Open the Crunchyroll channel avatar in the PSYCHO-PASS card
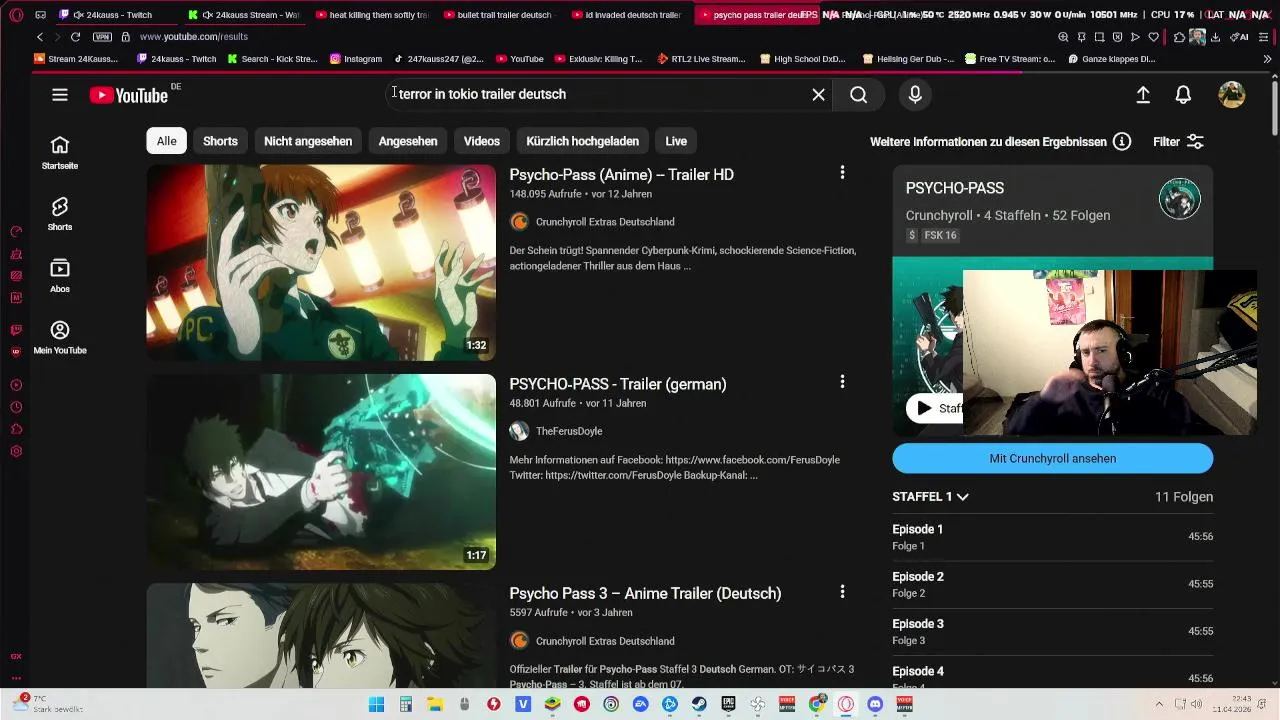 [1179, 199]
